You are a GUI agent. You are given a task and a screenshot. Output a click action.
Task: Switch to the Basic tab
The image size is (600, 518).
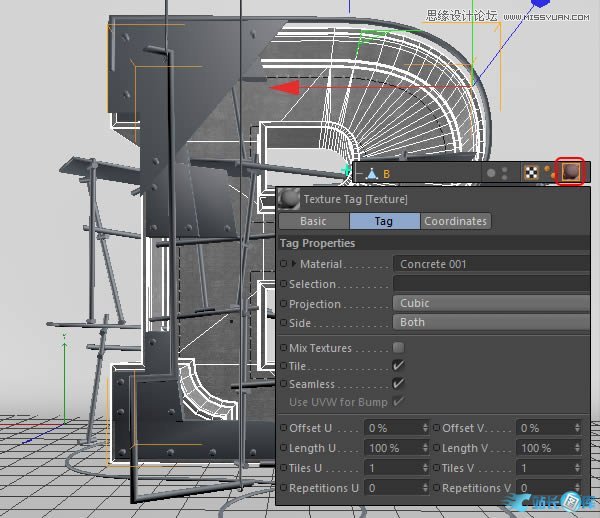tap(313, 221)
